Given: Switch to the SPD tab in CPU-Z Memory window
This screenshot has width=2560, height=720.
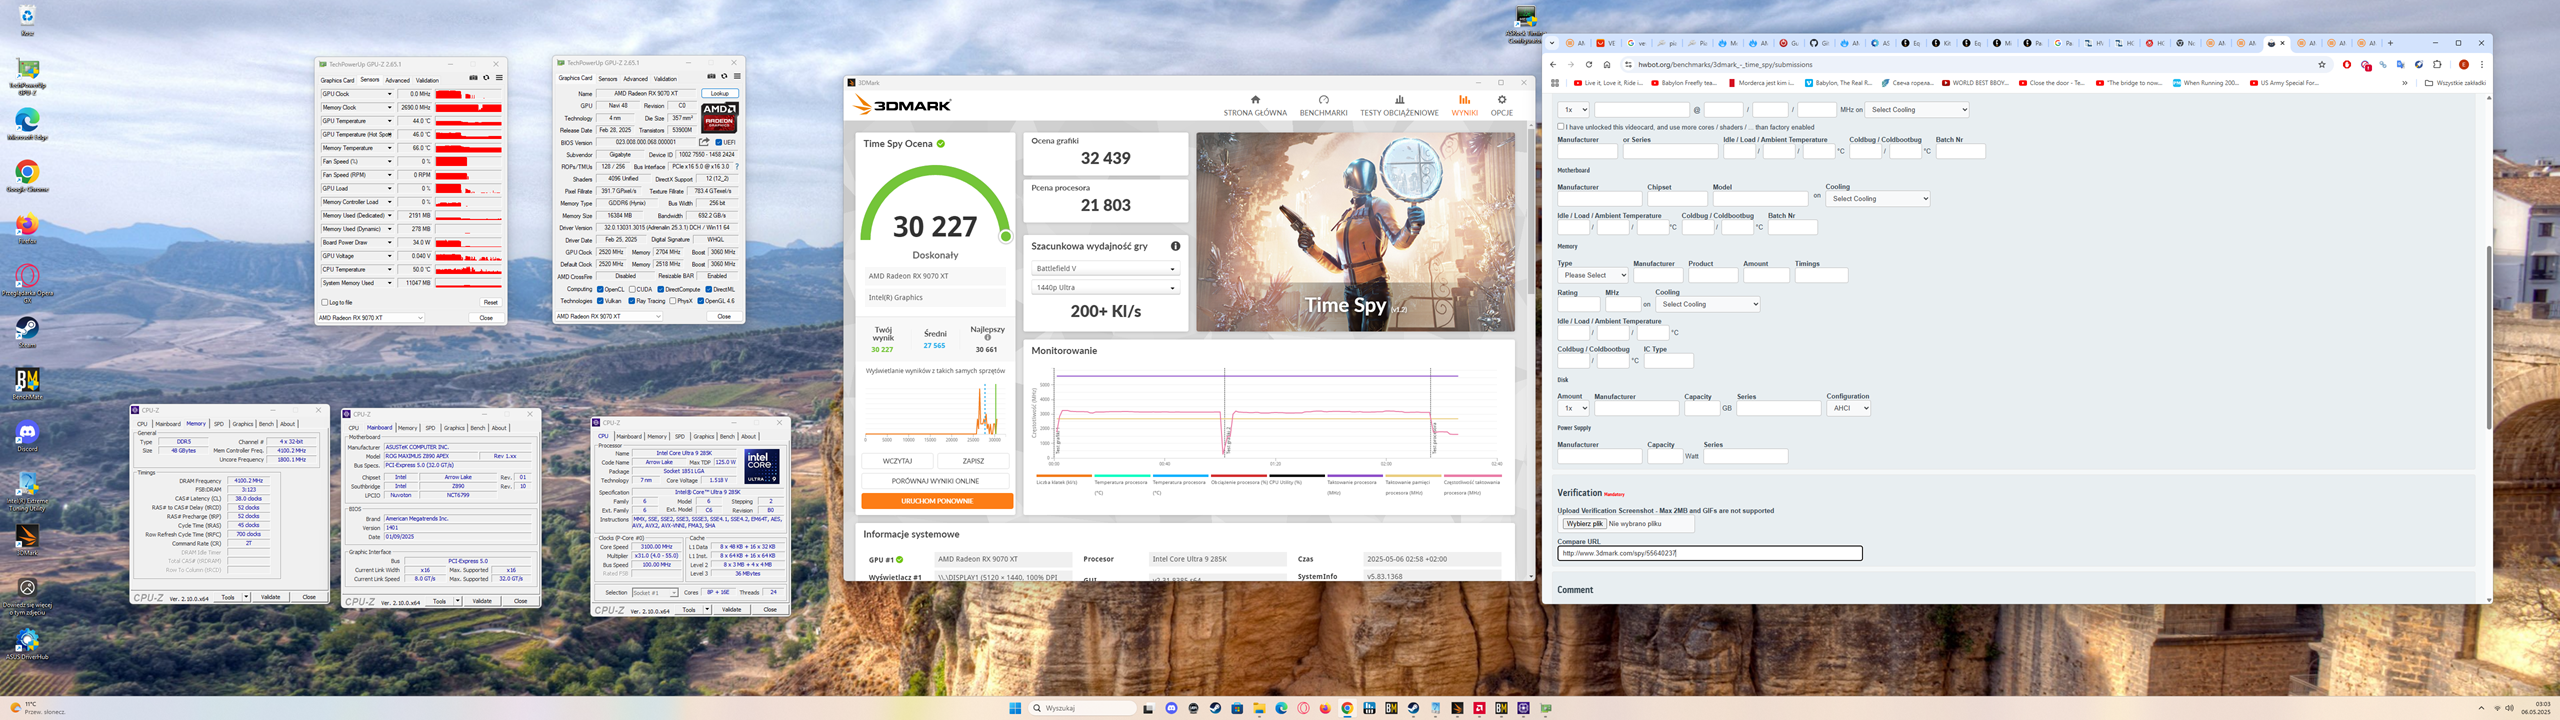Looking at the screenshot, I should 219,424.
